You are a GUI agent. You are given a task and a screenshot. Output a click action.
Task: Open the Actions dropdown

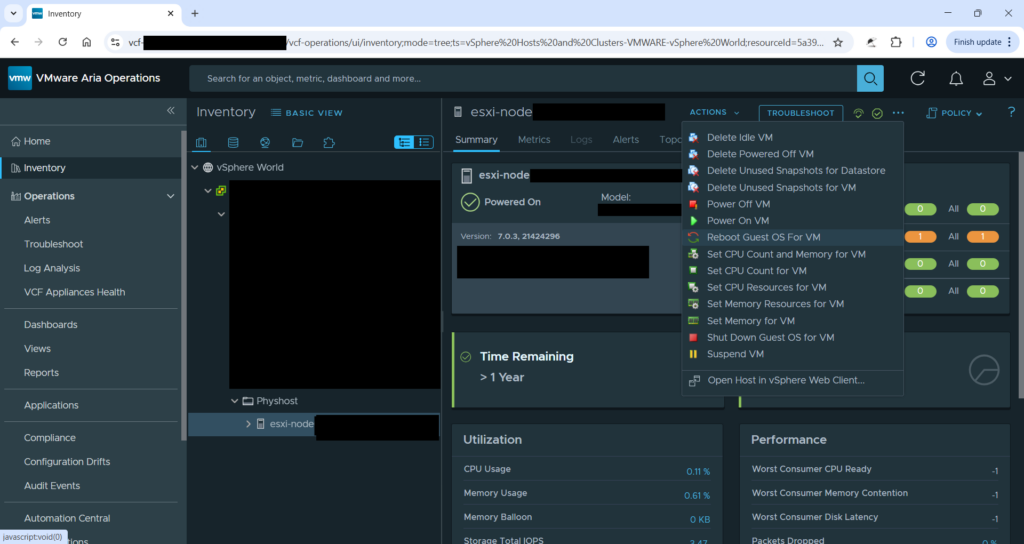point(714,112)
